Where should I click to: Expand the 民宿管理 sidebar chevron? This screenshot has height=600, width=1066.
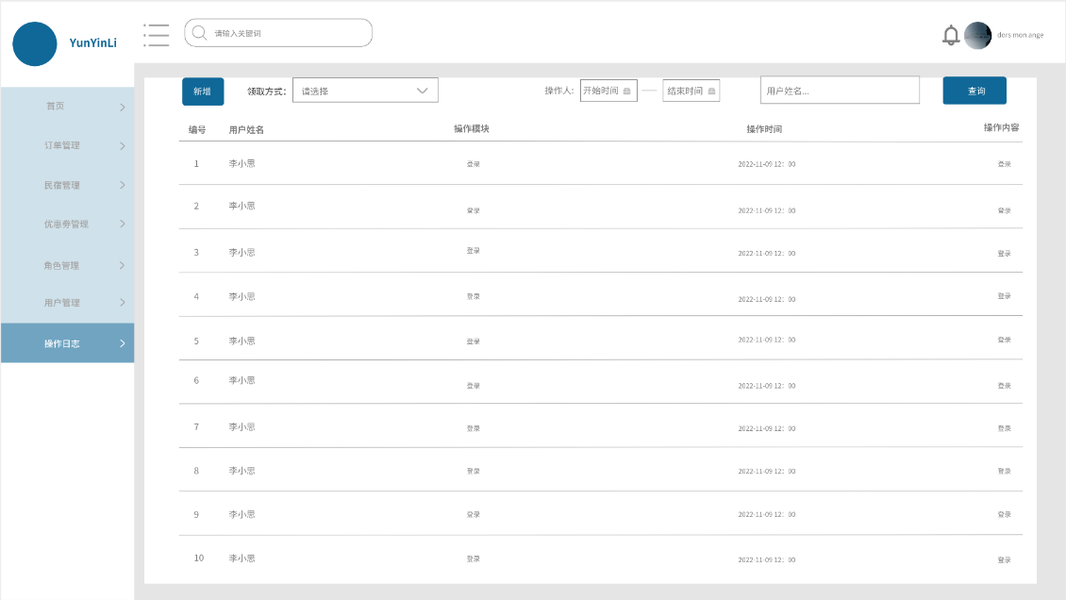point(123,185)
